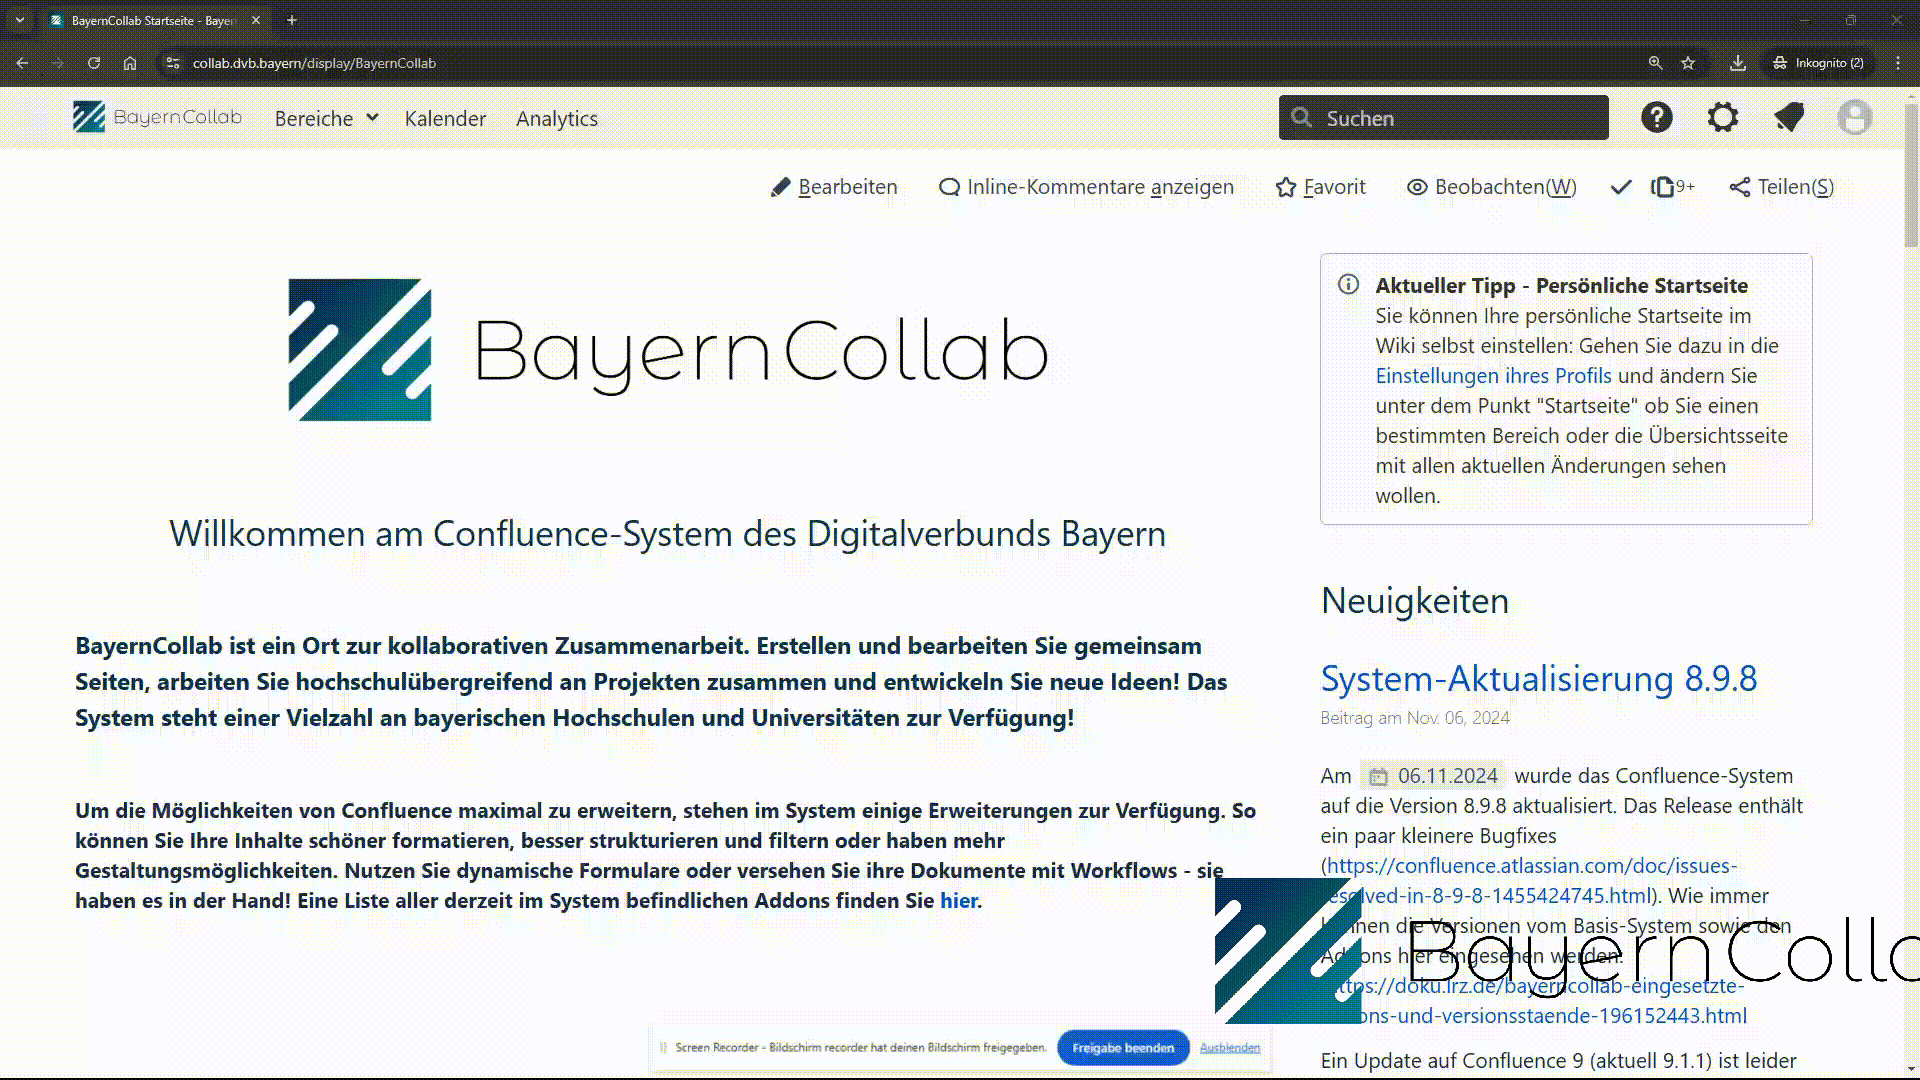Click BayernCollab logo in header
Screen dimensions: 1920x1080
(x=158, y=118)
